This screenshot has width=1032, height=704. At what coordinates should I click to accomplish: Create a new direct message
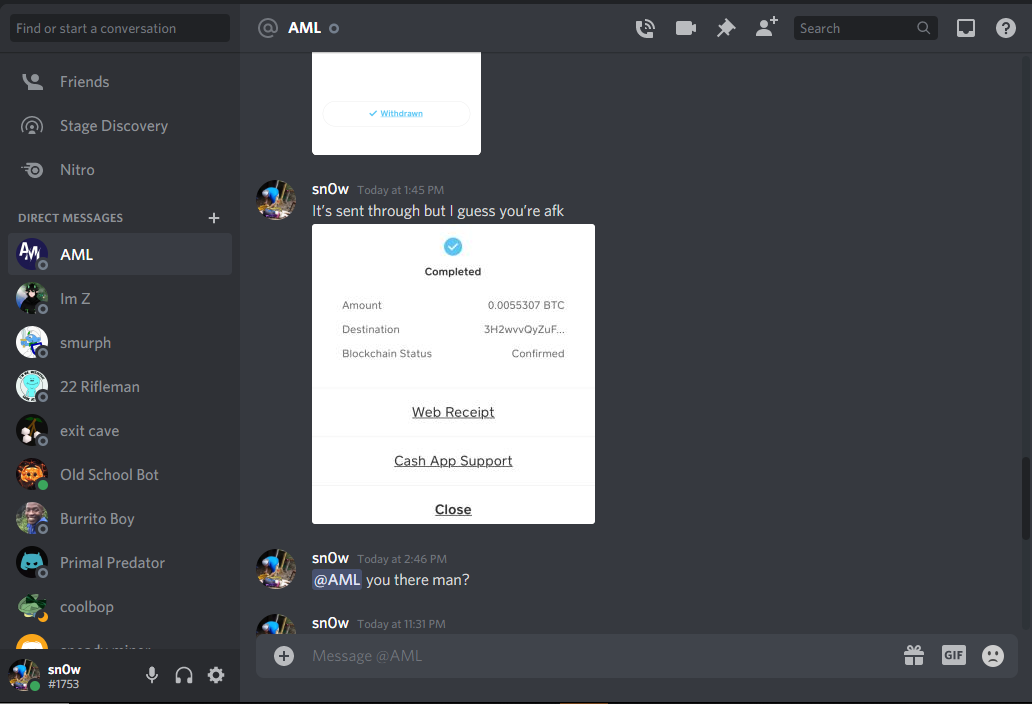tap(214, 218)
